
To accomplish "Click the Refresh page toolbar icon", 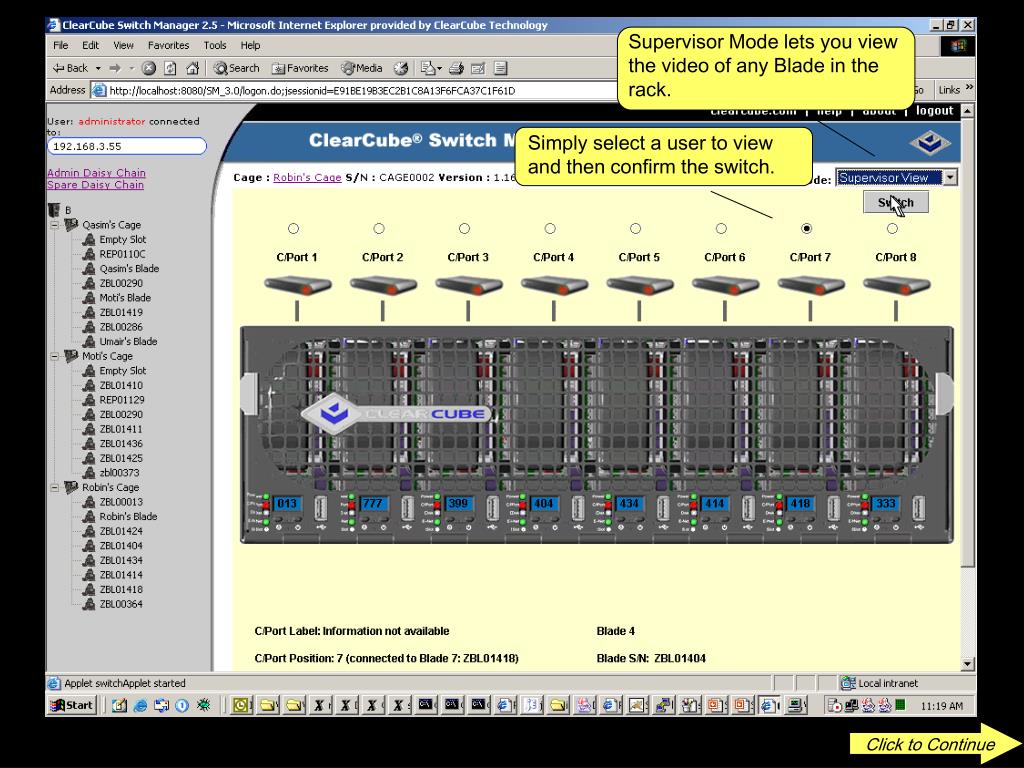I will pyautogui.click(x=170, y=68).
